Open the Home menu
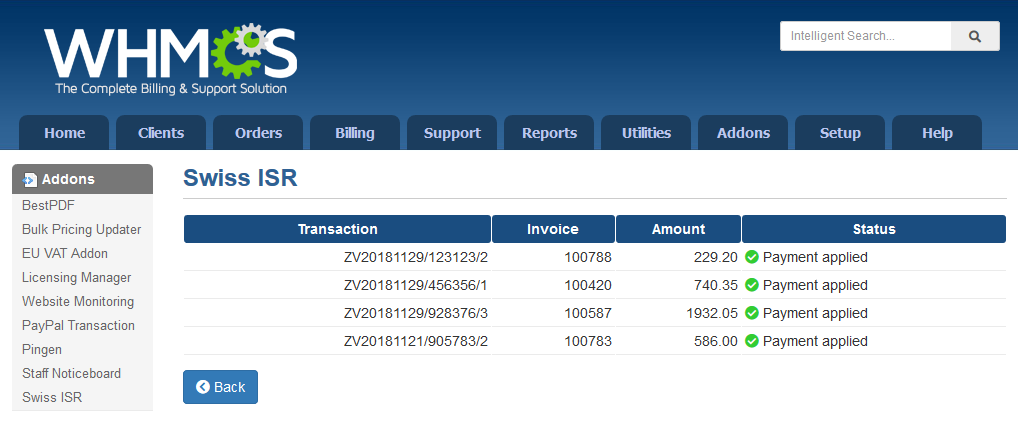This screenshot has width=1018, height=430. [x=64, y=133]
